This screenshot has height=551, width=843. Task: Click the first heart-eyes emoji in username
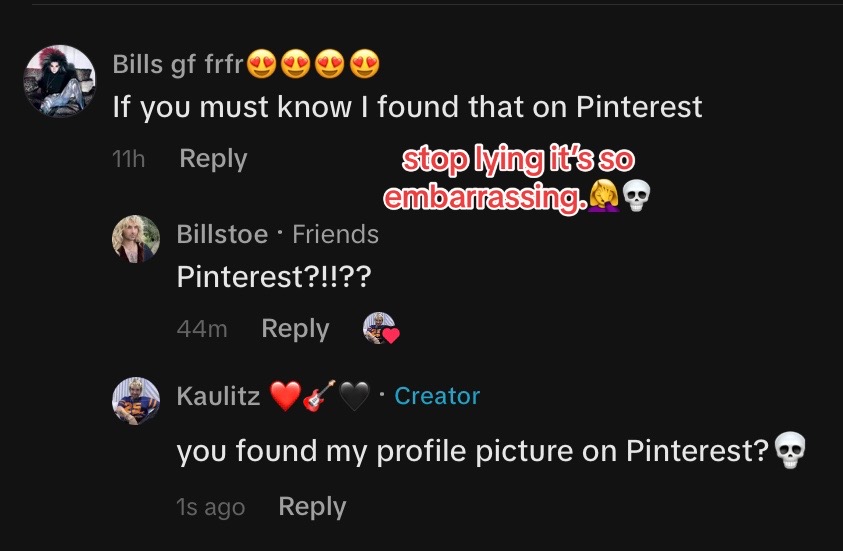tap(262, 64)
